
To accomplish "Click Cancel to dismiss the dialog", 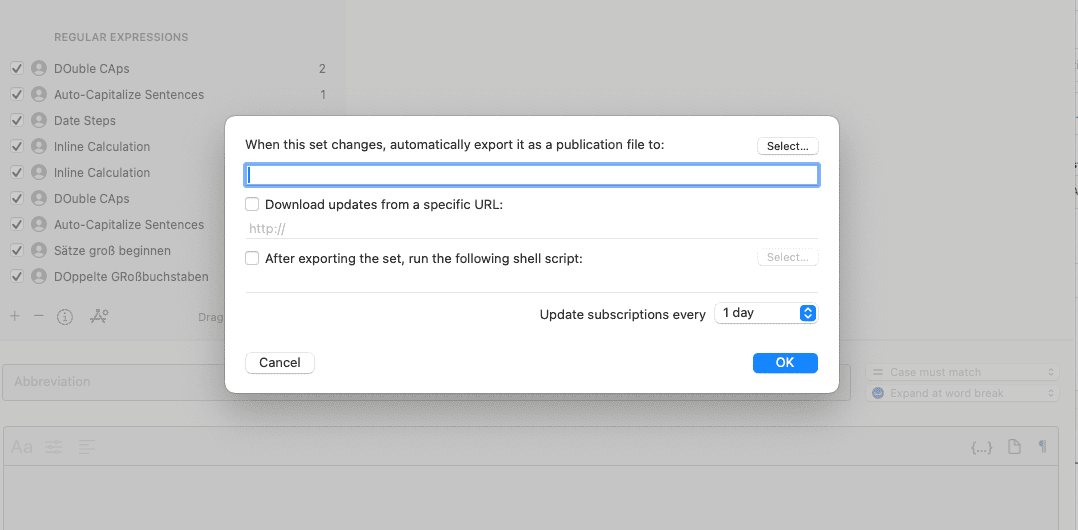I will (280, 363).
